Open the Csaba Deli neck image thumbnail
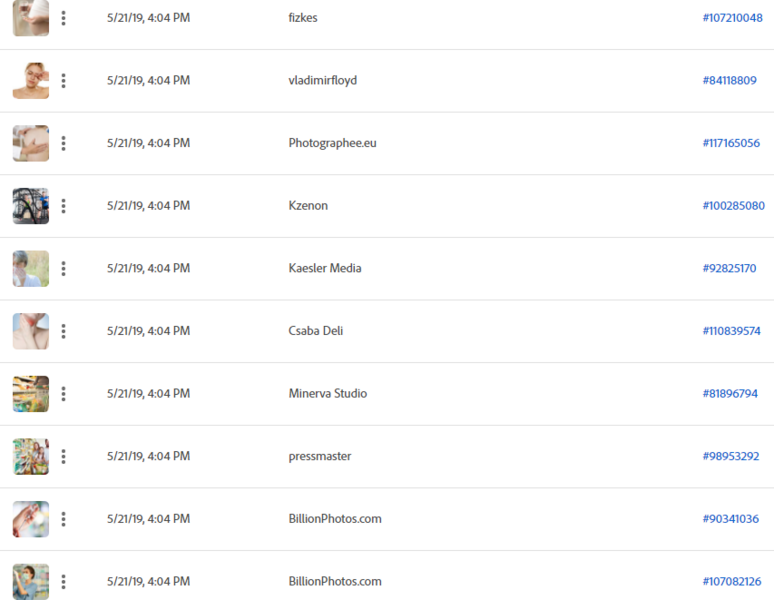Image resolution: width=774 pixels, height=600 pixels. [x=31, y=331]
